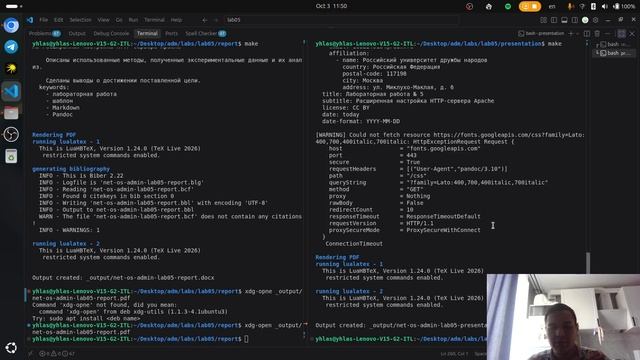Go forward with the navigation arrow
Image resolution: width=640 pixels, height=360 pixels.
tap(216, 20)
